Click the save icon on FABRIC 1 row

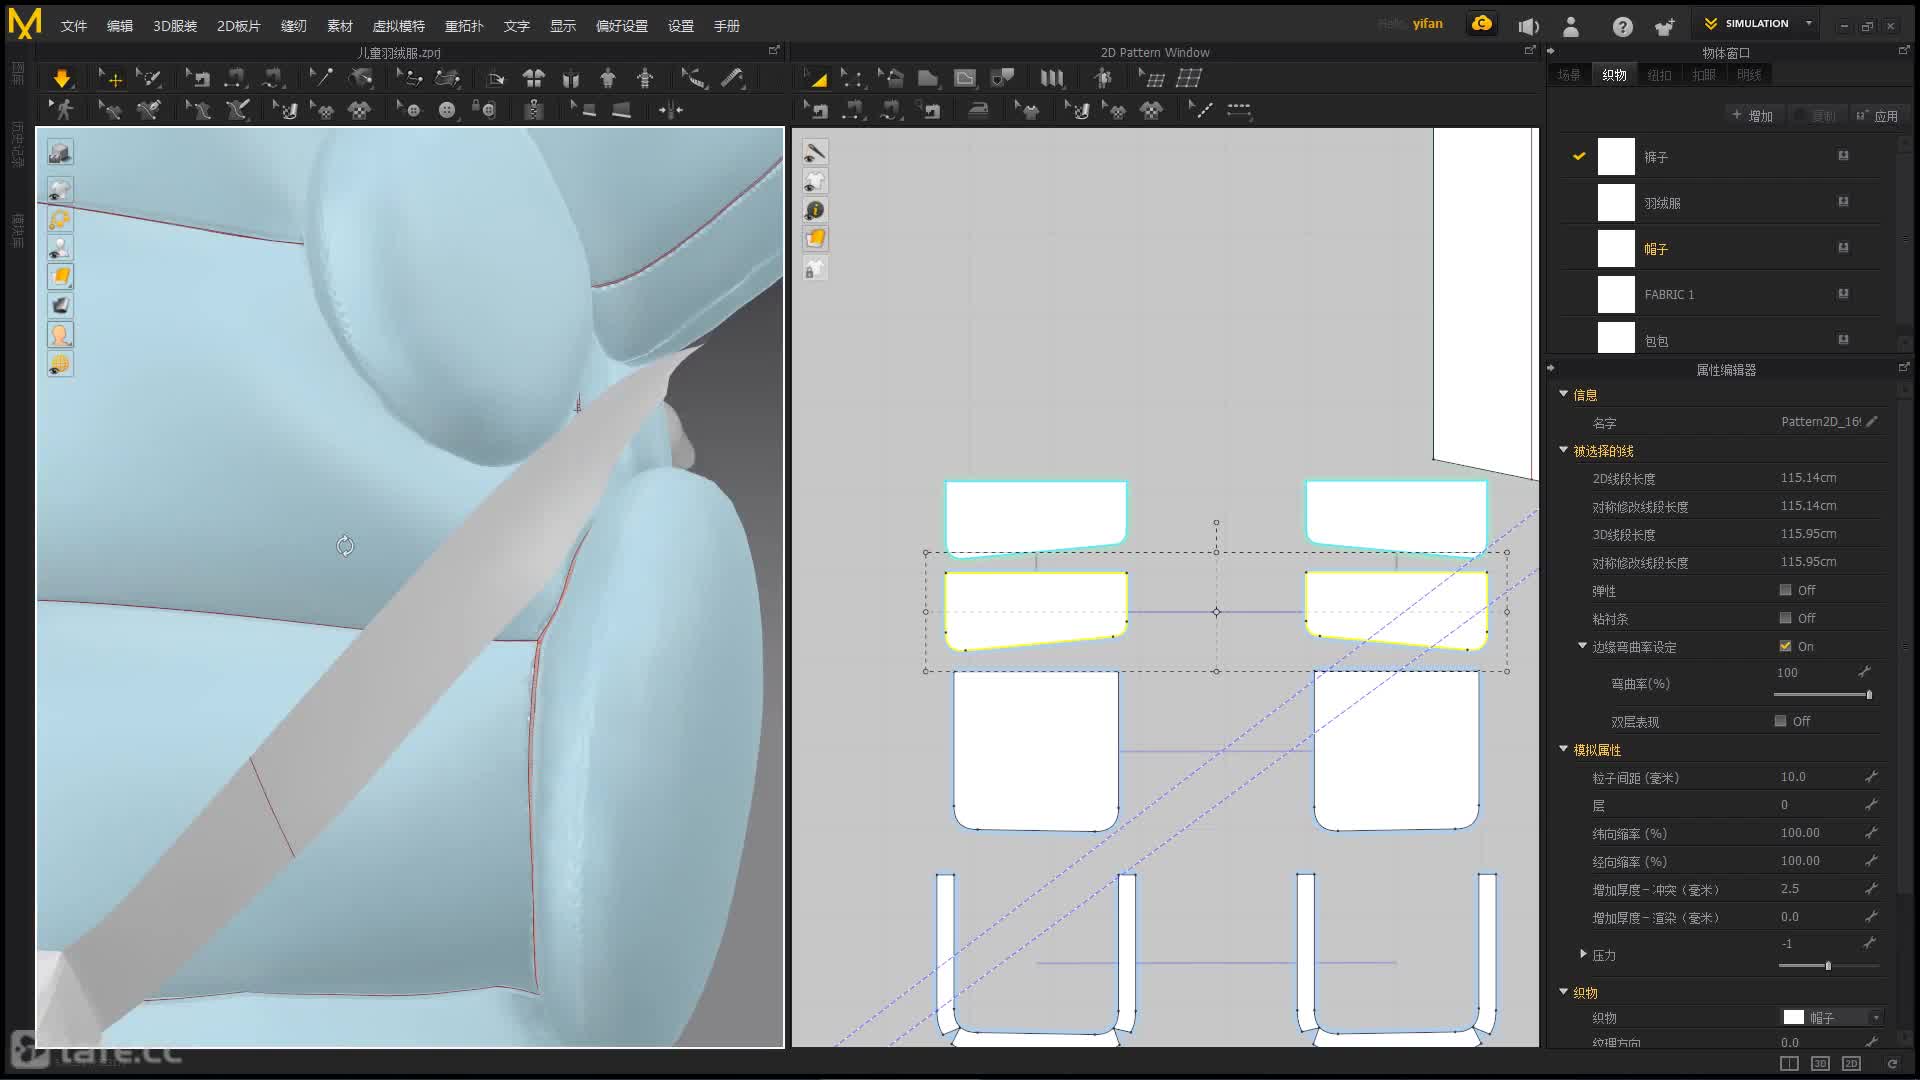[1843, 294]
